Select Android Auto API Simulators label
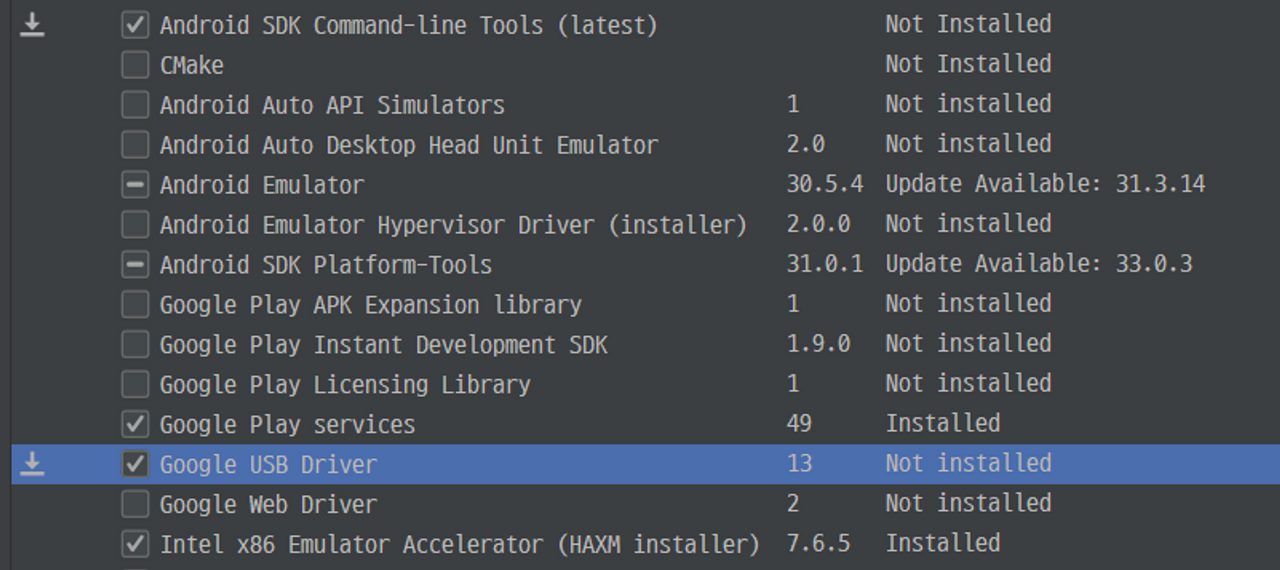The width and height of the screenshot is (1280, 570). pyautogui.click(x=332, y=105)
